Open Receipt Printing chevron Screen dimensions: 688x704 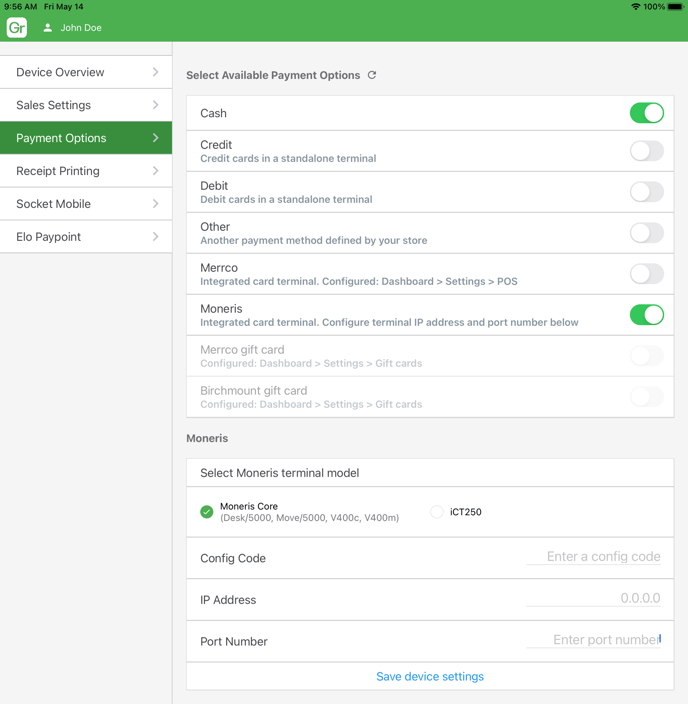click(155, 171)
